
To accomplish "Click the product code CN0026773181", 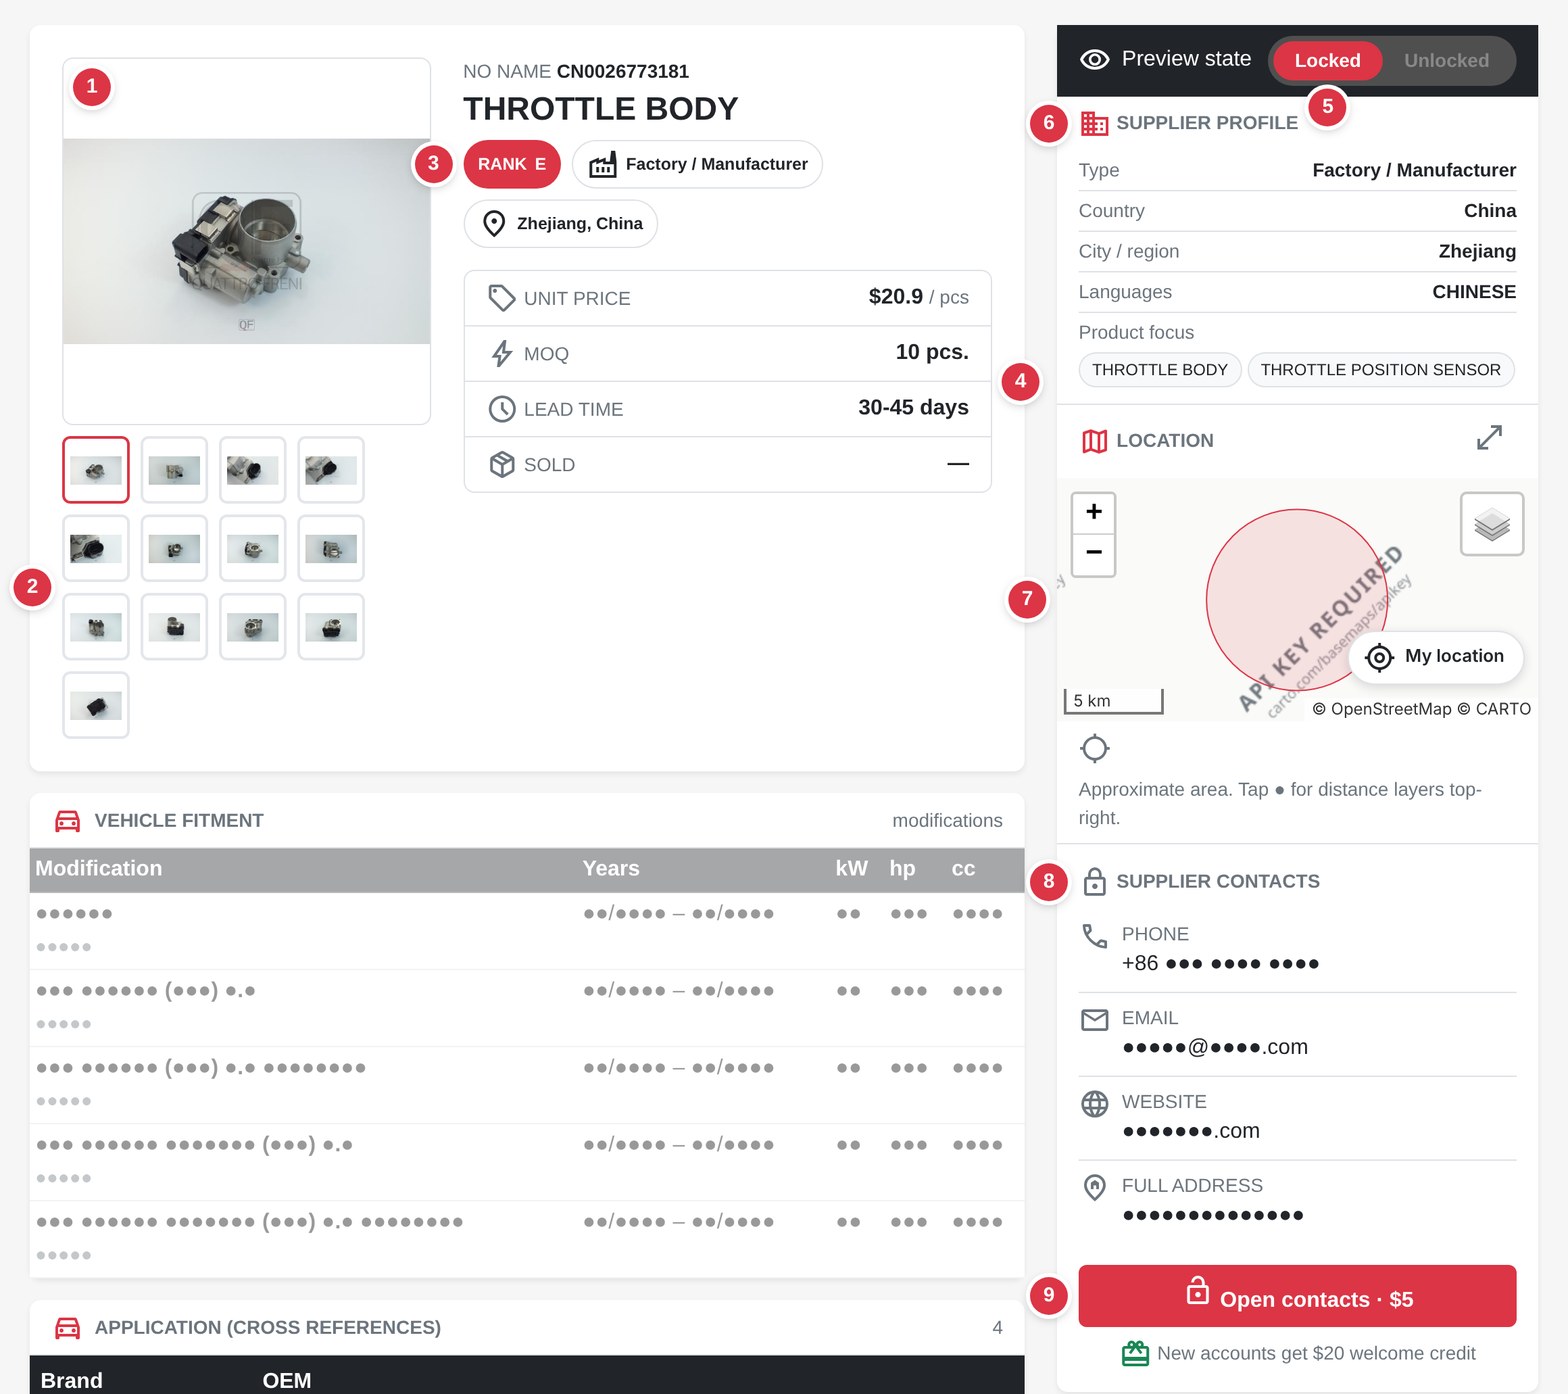I will 623,72.
